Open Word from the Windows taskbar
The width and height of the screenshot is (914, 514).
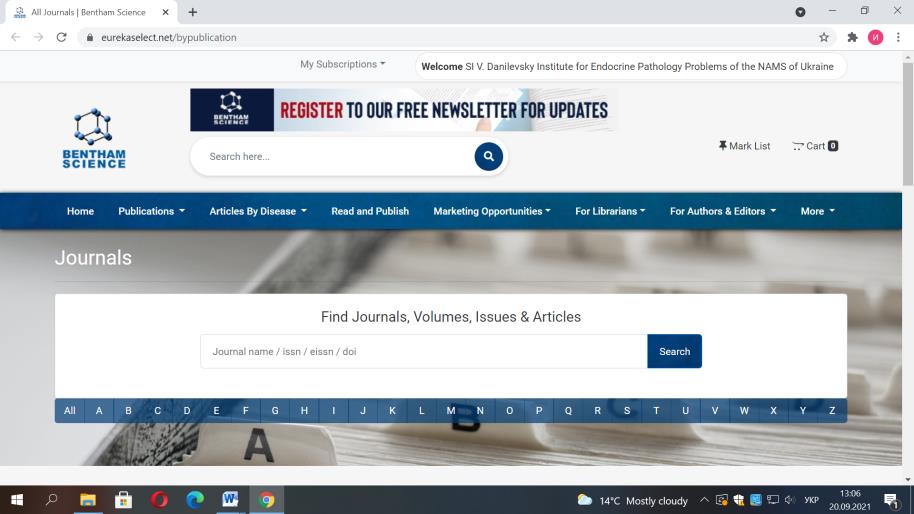point(230,500)
